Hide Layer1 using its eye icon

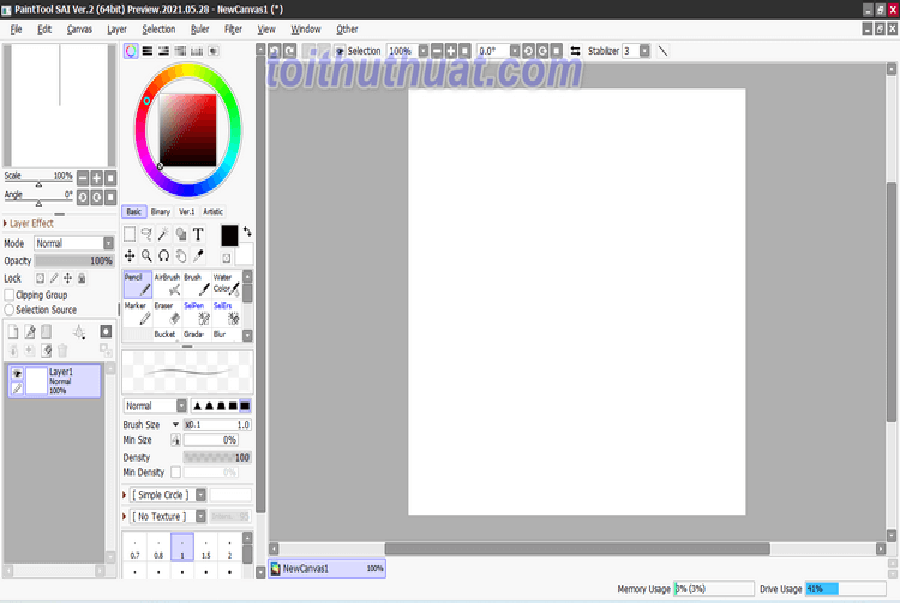tap(17, 373)
